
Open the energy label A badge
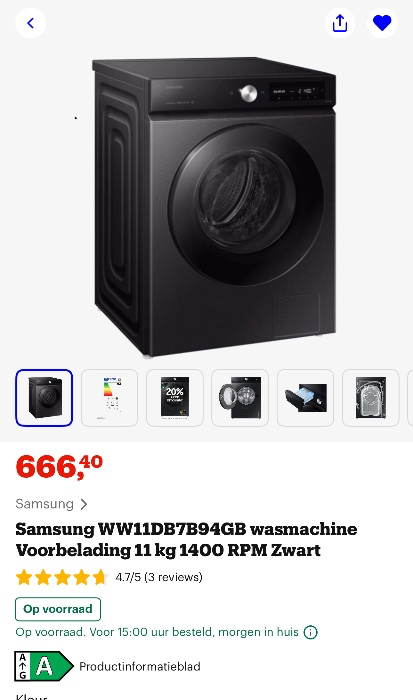tap(44, 666)
